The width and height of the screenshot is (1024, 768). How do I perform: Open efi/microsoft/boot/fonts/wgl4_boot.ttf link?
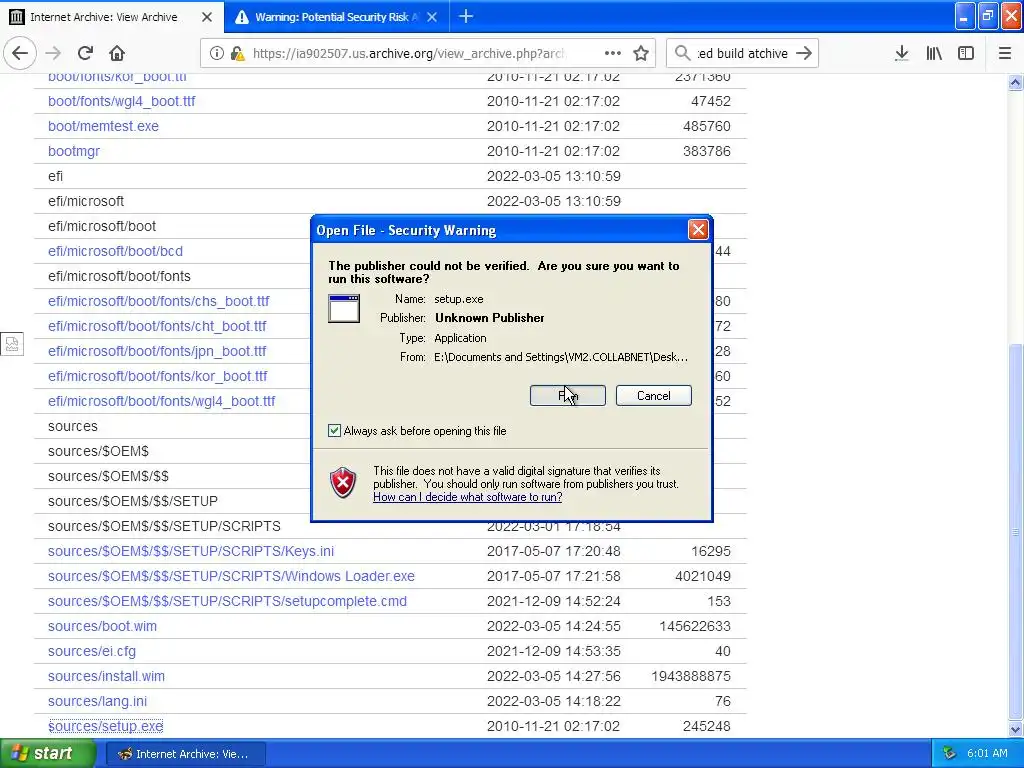pyautogui.click(x=161, y=401)
